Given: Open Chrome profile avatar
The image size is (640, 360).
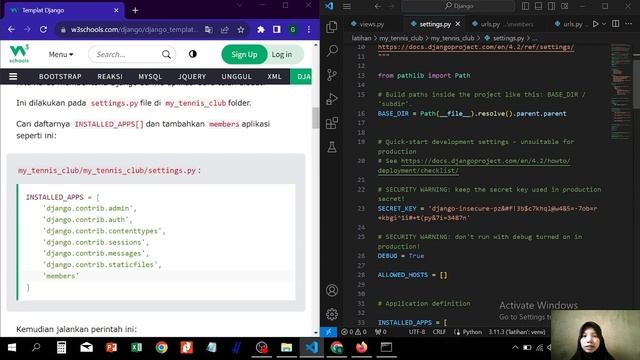Looking at the screenshot, I should (293, 29).
